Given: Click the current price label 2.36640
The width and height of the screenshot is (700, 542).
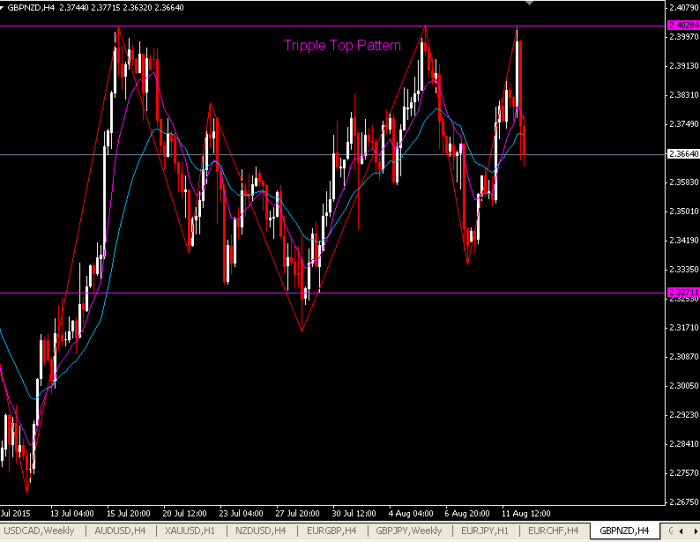Looking at the screenshot, I should click(x=683, y=154).
